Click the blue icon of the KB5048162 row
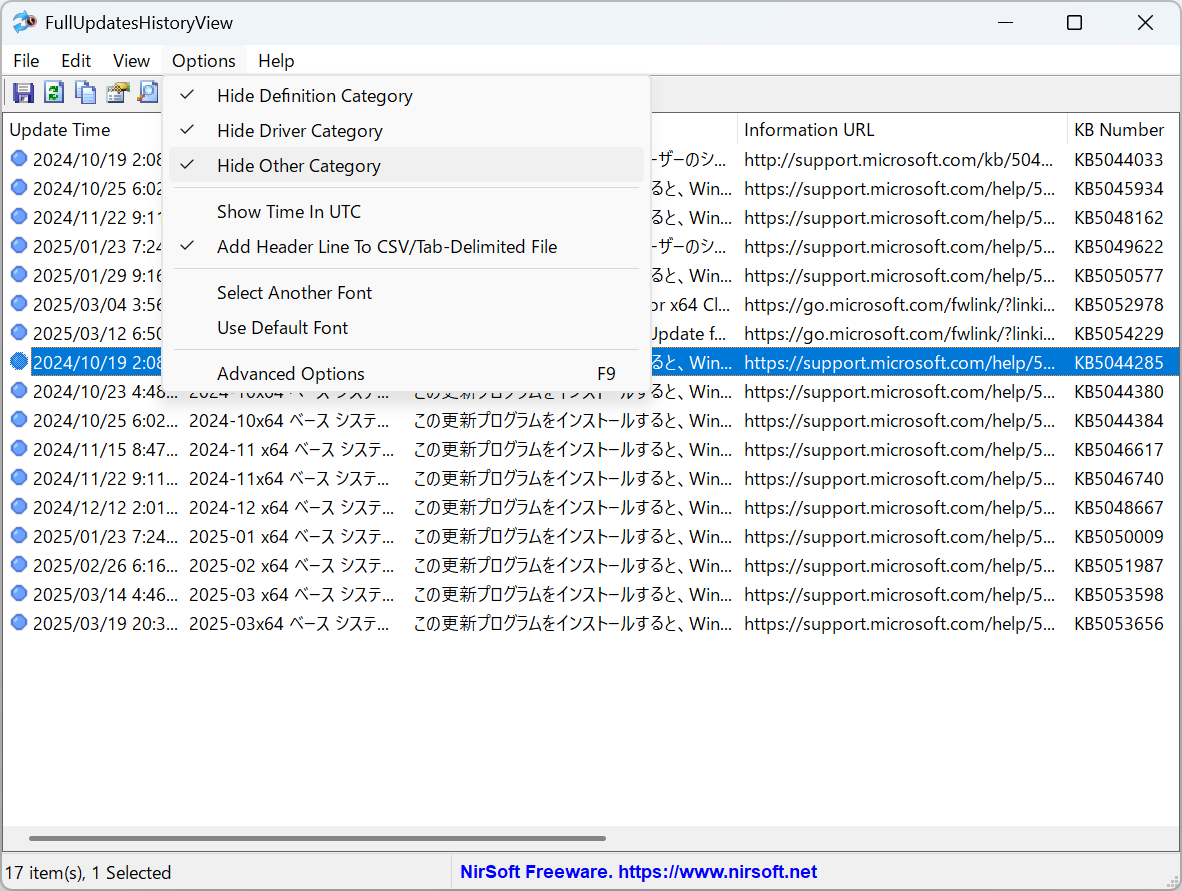This screenshot has width=1182, height=891. click(19, 217)
